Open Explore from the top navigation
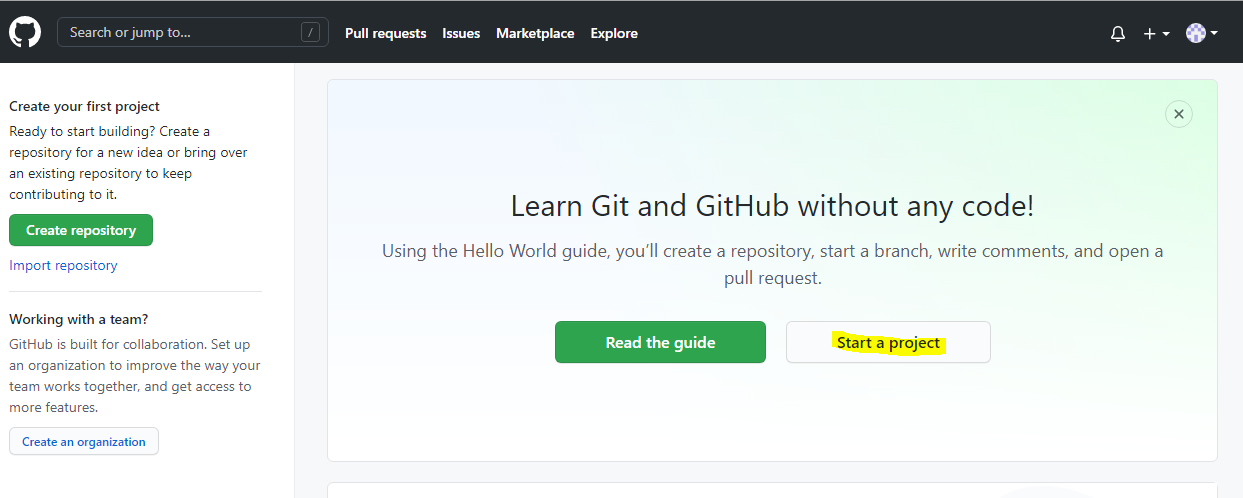 click(614, 33)
